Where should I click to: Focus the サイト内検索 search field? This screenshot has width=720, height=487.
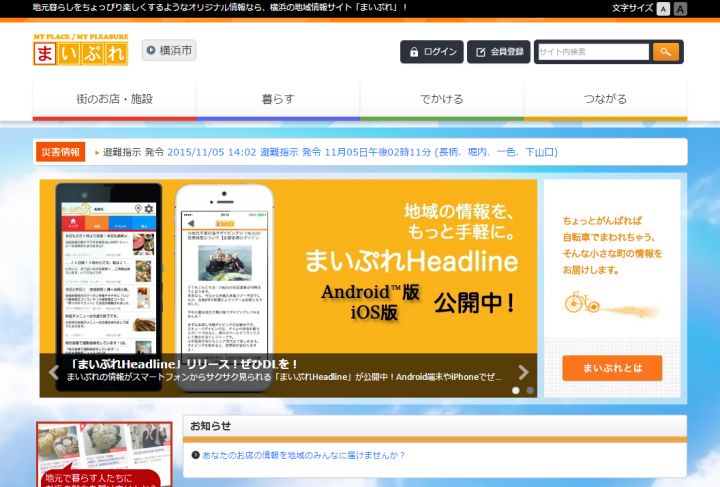pos(593,52)
